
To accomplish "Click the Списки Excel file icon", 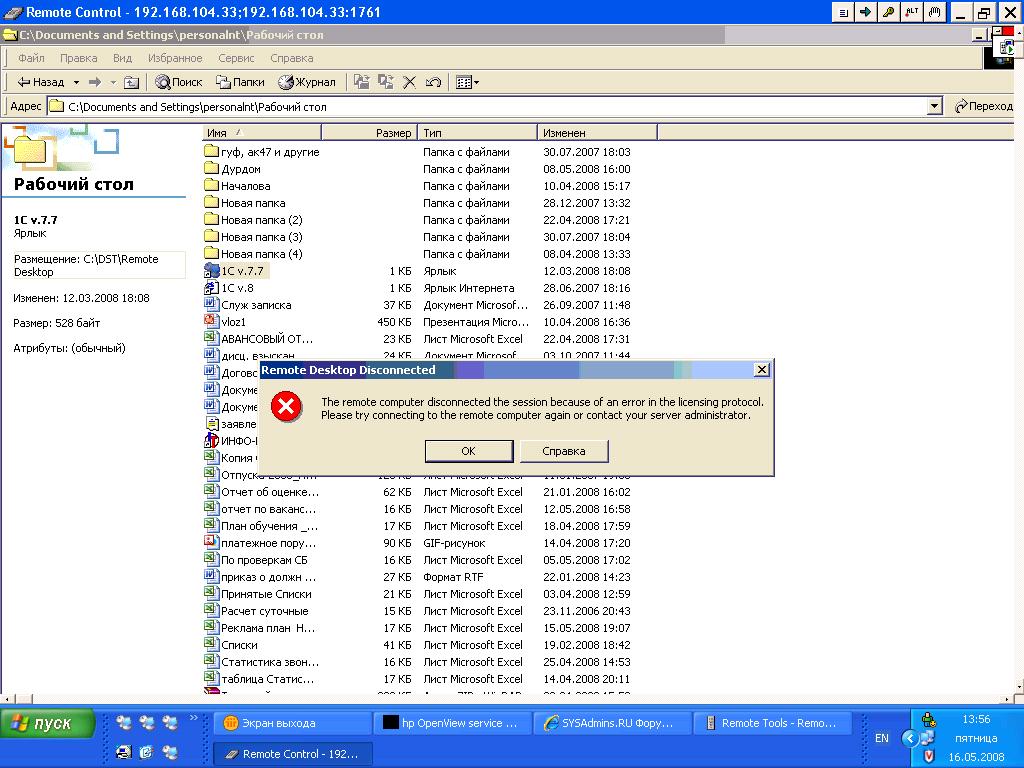I will coord(211,644).
